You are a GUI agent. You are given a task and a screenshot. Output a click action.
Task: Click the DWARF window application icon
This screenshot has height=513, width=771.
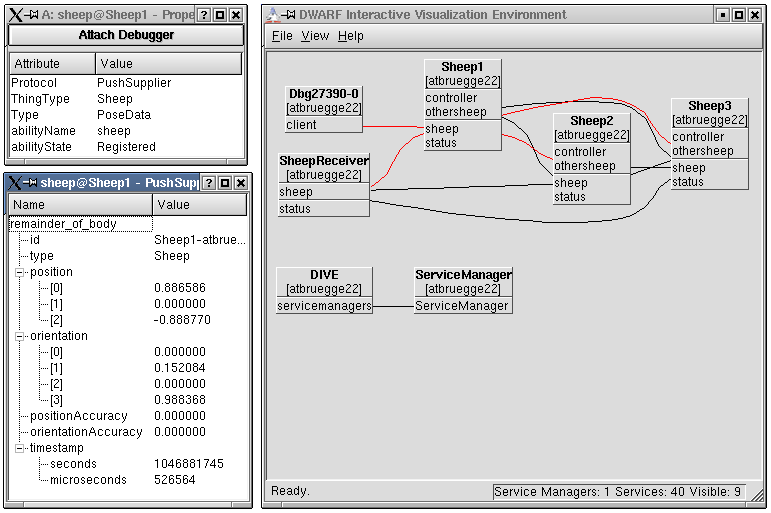pyautogui.click(x=272, y=15)
